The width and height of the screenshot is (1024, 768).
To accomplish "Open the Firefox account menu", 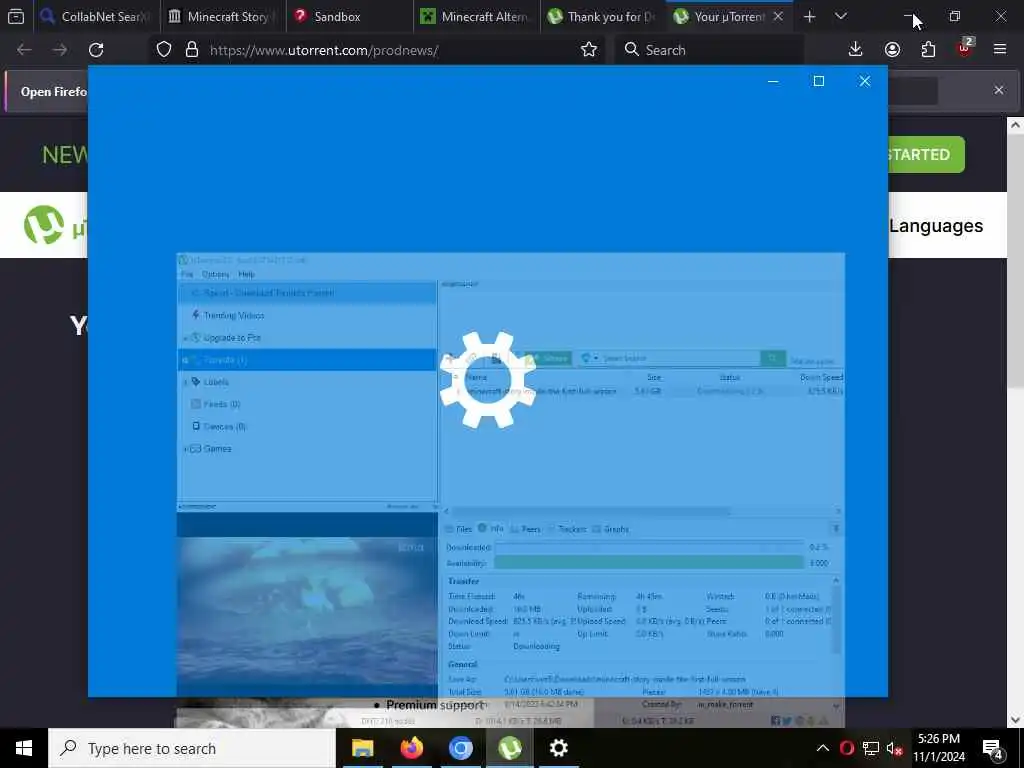I will tap(892, 50).
